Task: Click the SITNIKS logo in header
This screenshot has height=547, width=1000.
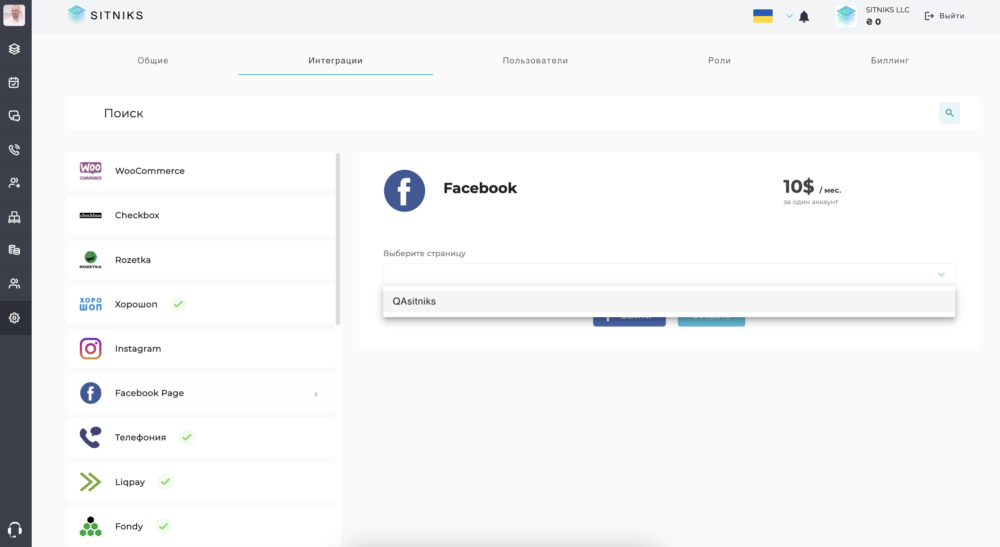Action: tap(105, 15)
